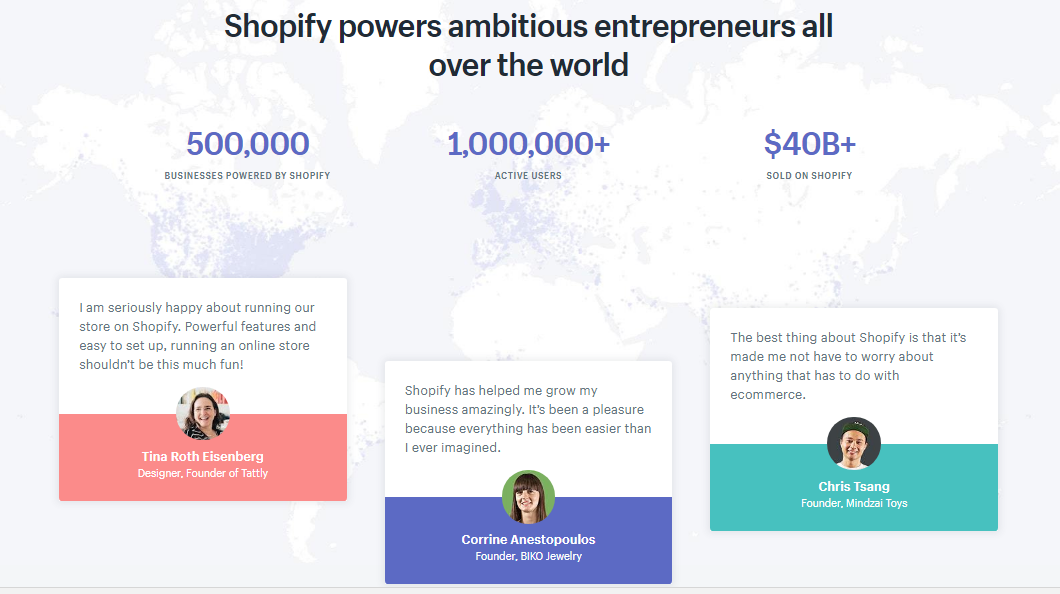1060x594 pixels.
Task: Click Designer, Founder of Tattly subtitle
Action: pos(203,473)
